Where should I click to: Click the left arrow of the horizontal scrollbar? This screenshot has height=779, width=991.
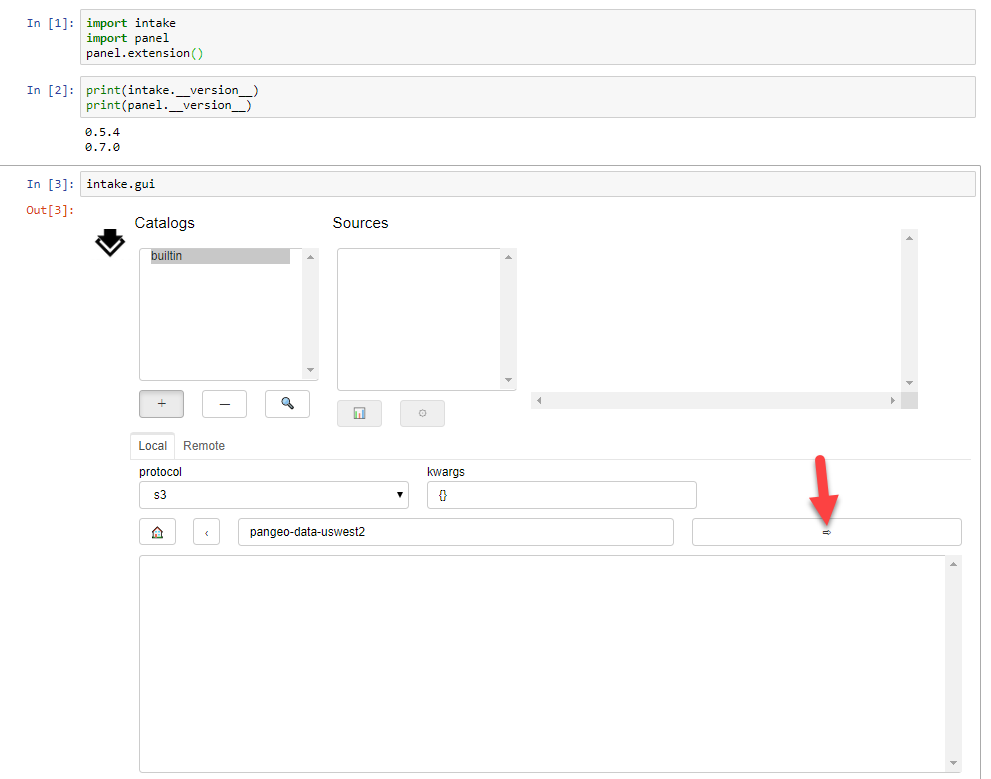coord(538,400)
